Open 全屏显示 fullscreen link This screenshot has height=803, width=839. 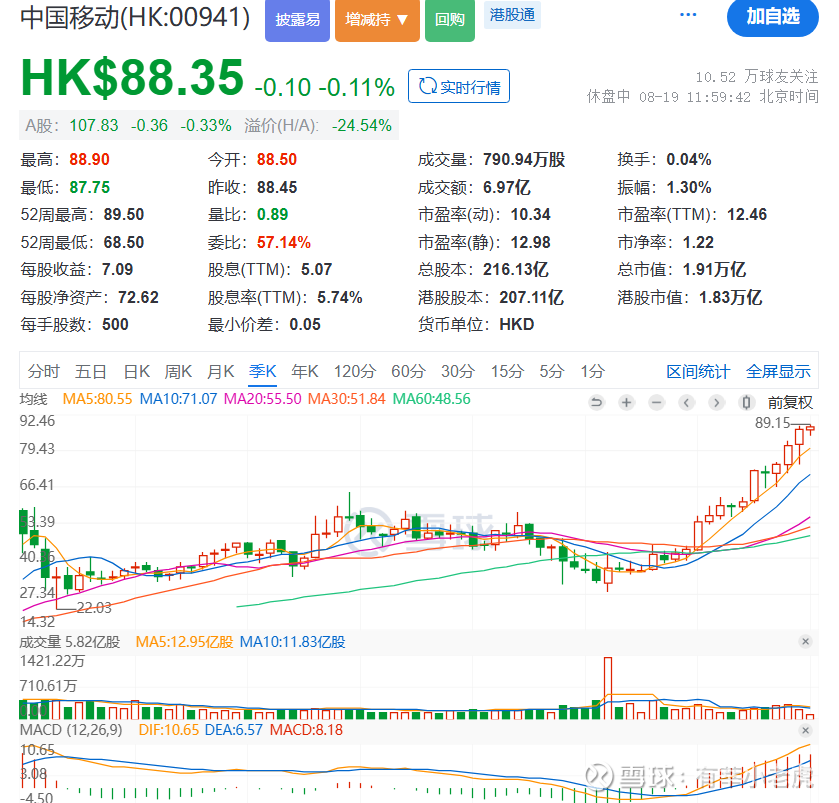(x=779, y=371)
